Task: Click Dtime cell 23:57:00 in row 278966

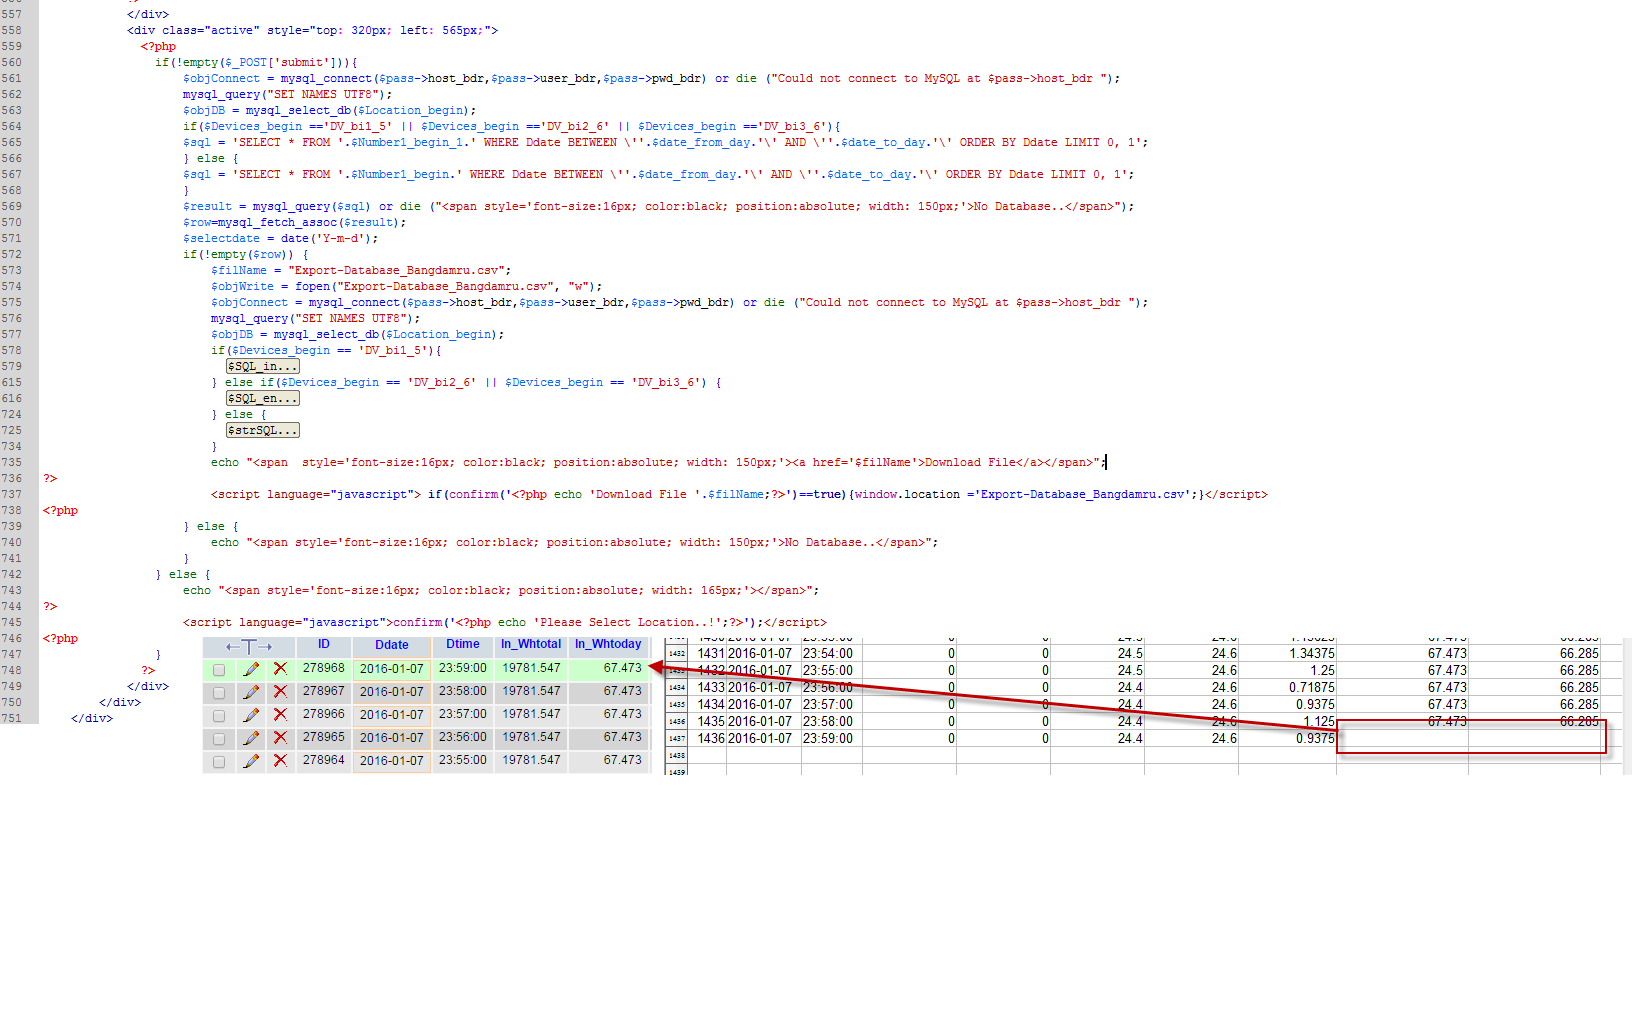Action: point(463,714)
